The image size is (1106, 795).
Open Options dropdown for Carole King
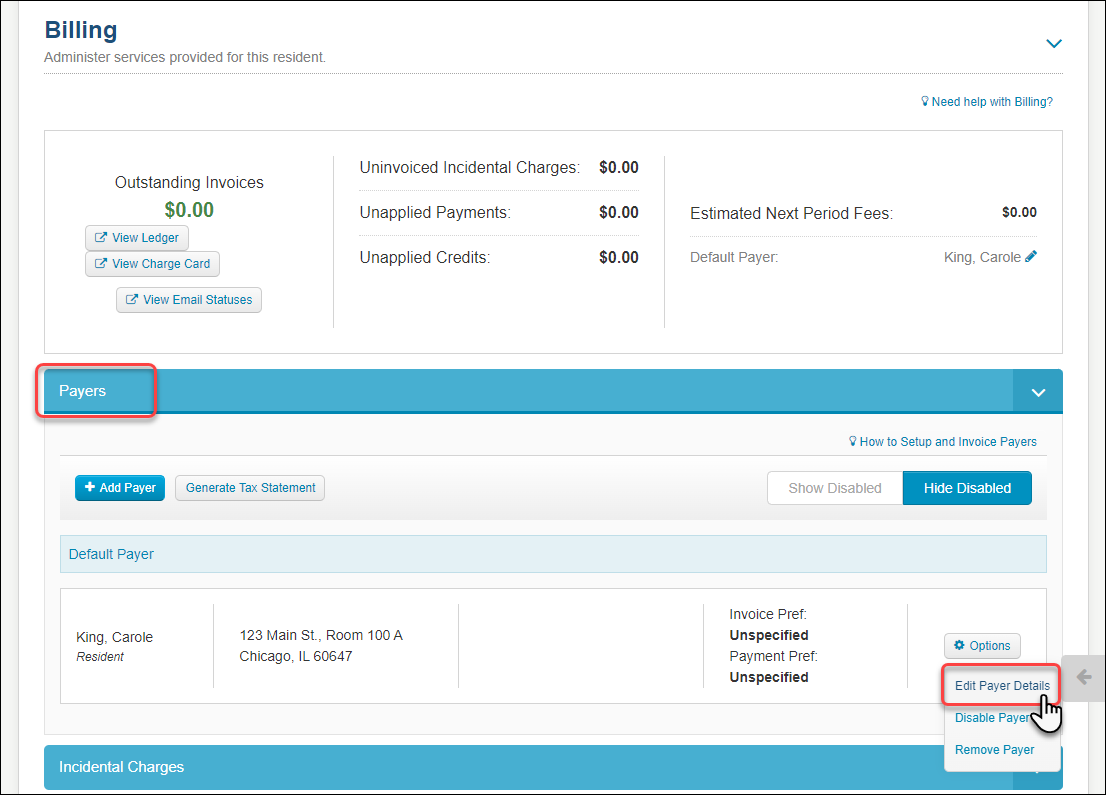pyautogui.click(x=982, y=645)
